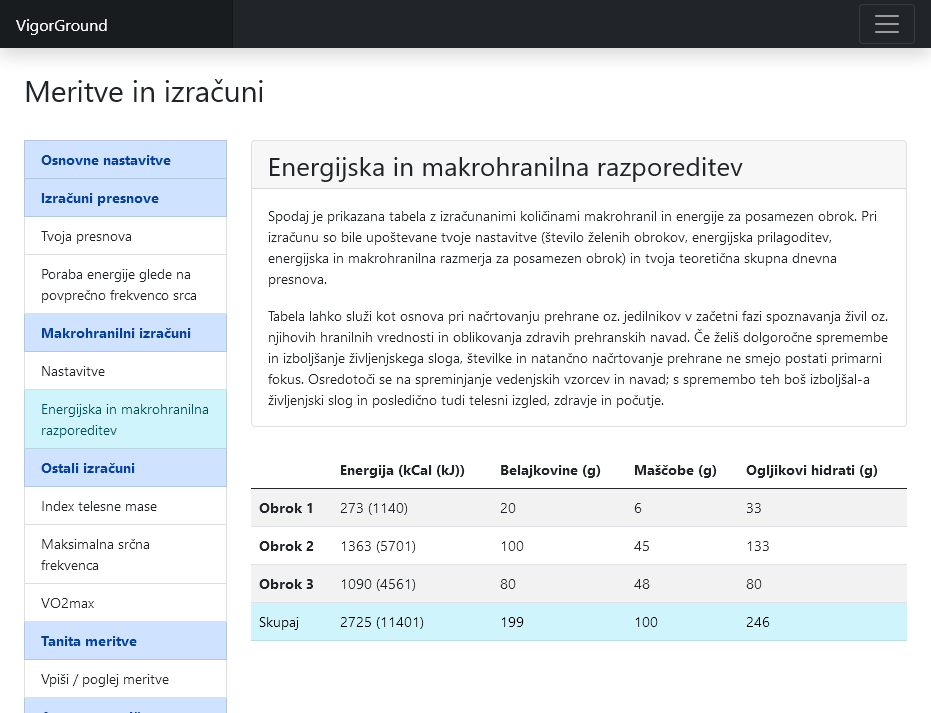Select Makrohranilni izračuni sidebar header

[116, 332]
